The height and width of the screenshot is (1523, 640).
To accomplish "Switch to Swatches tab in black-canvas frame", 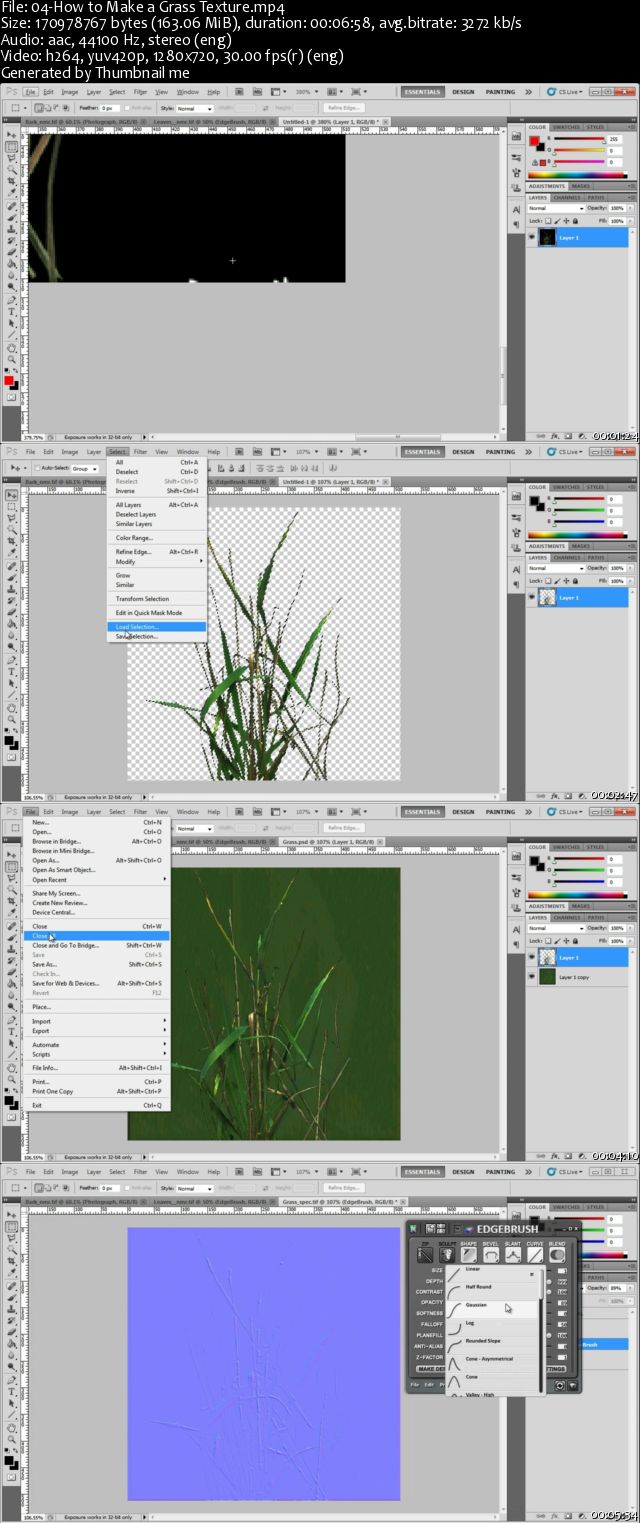I will (566, 127).
